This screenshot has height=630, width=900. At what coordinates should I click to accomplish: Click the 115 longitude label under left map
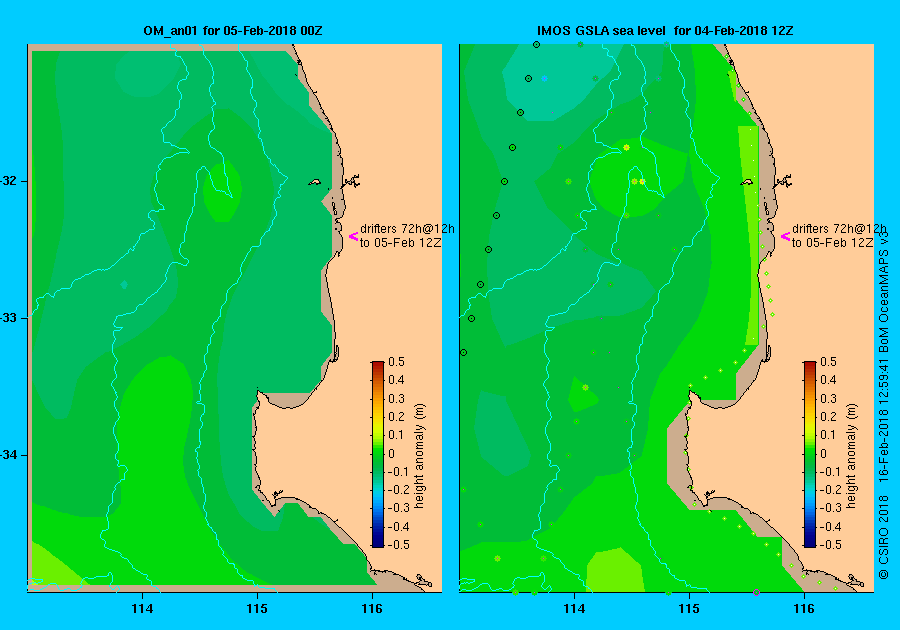[x=257, y=609]
